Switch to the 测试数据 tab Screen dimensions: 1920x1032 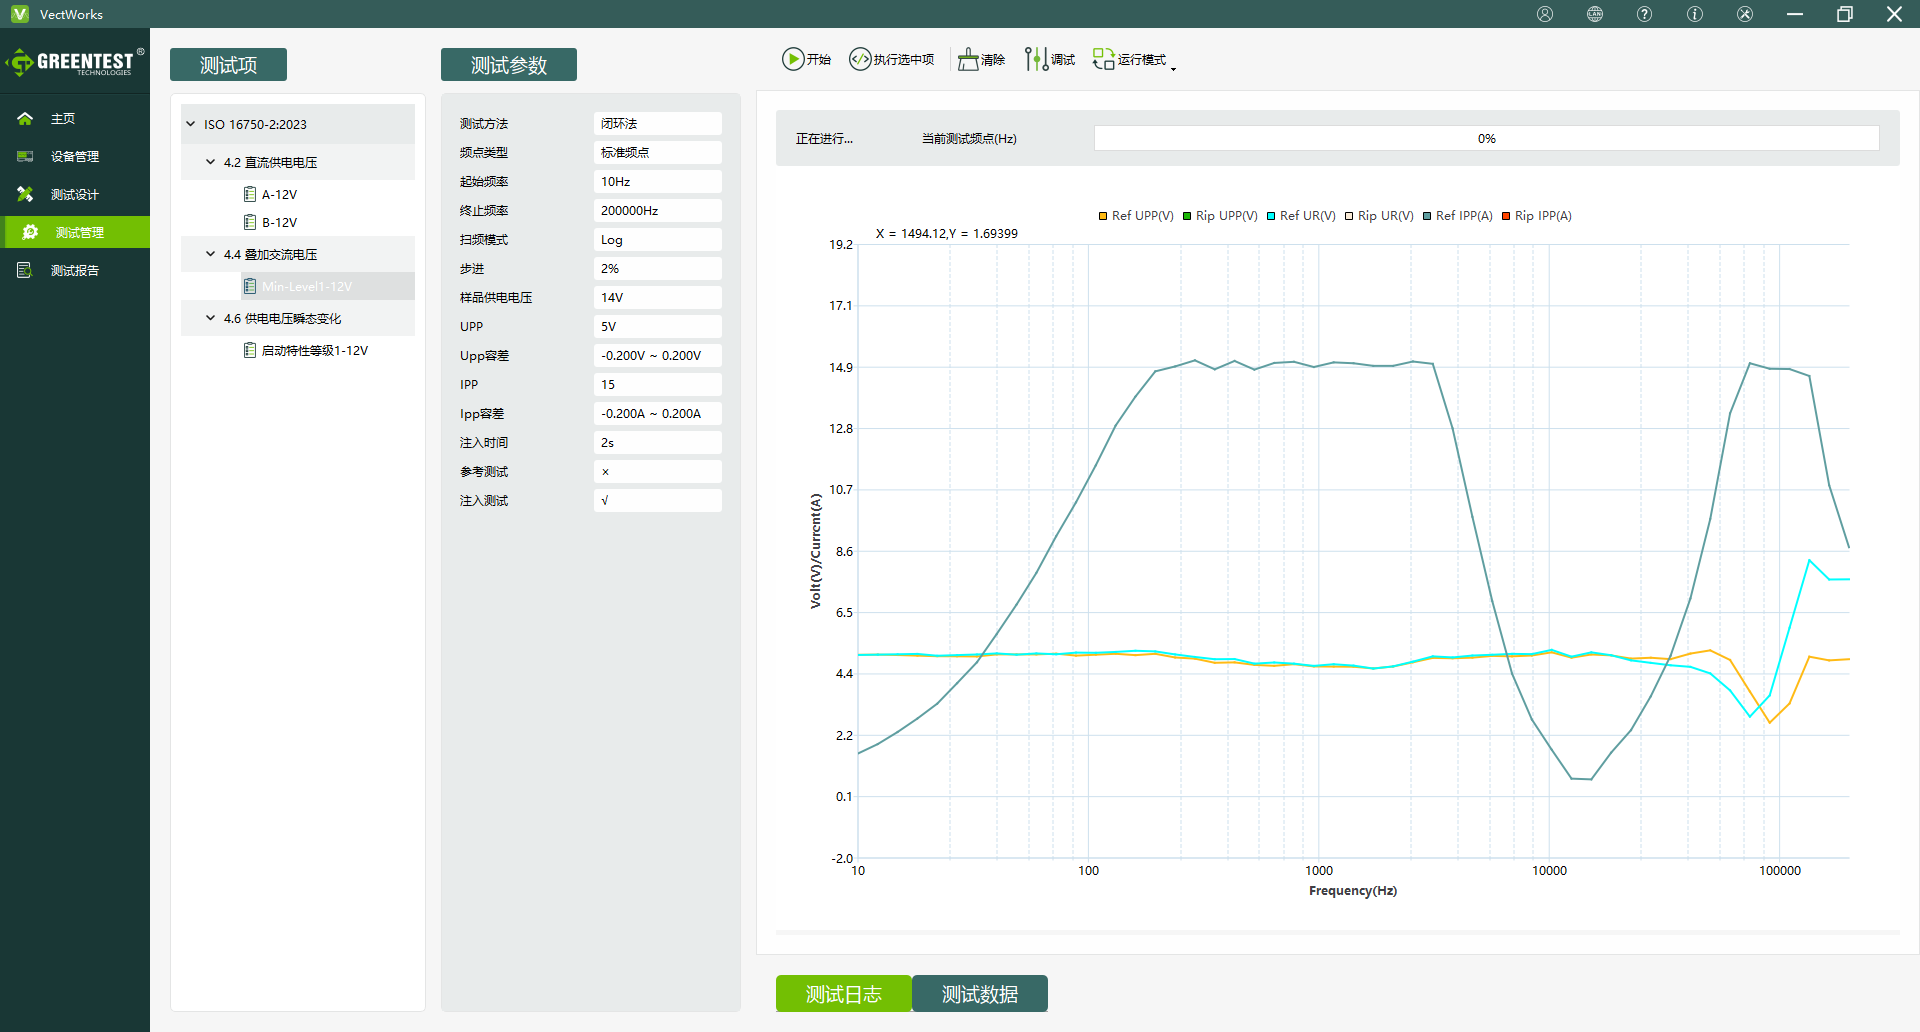click(980, 994)
